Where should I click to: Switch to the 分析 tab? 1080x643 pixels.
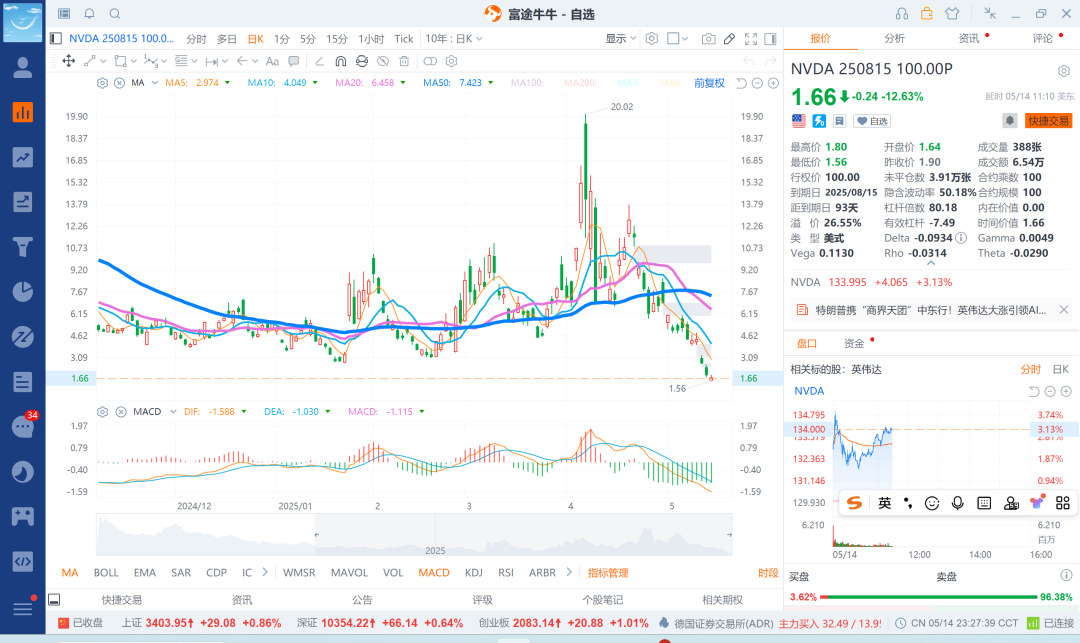pos(894,39)
